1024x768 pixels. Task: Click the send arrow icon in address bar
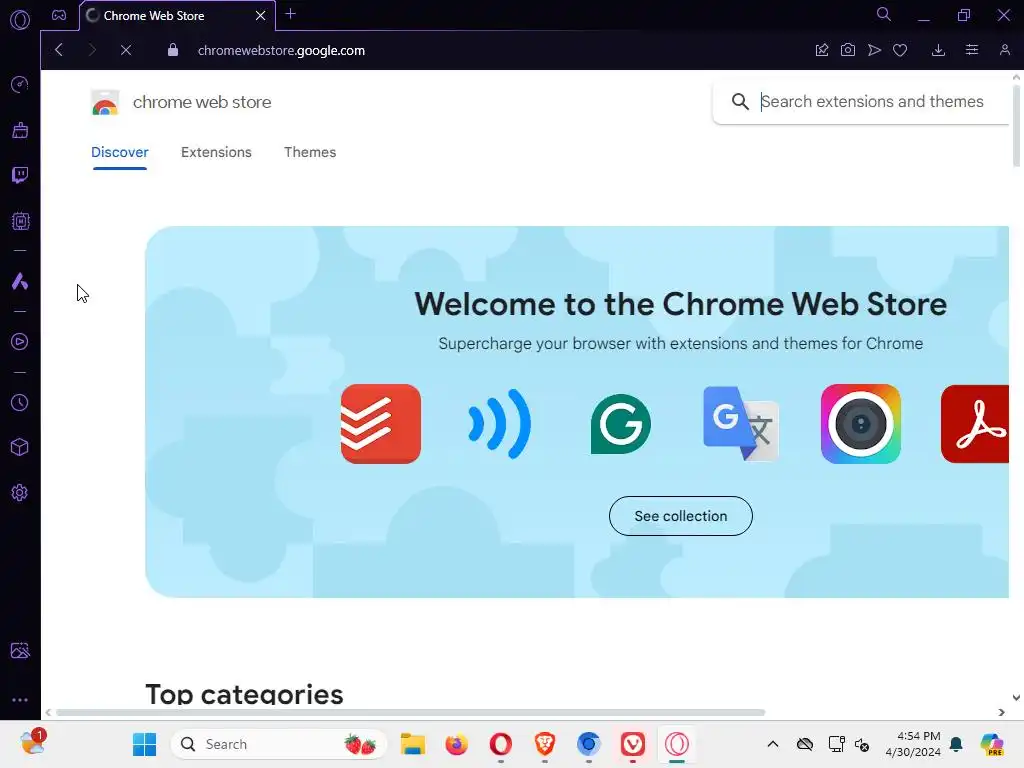[x=874, y=50]
